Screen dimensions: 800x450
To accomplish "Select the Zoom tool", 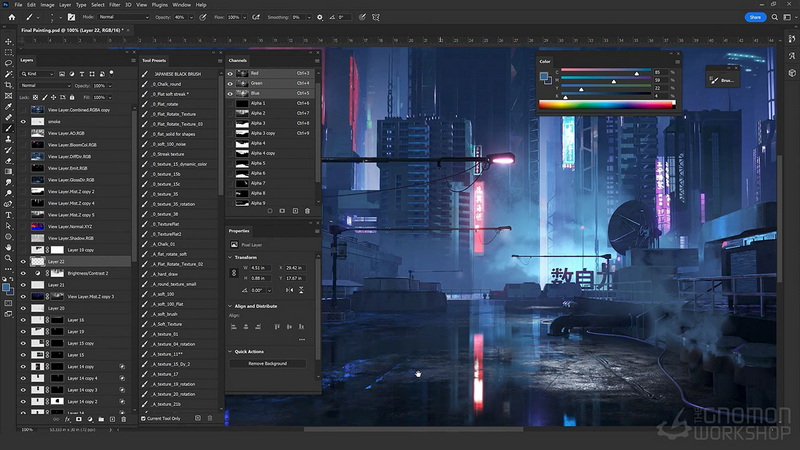I will coord(8,258).
